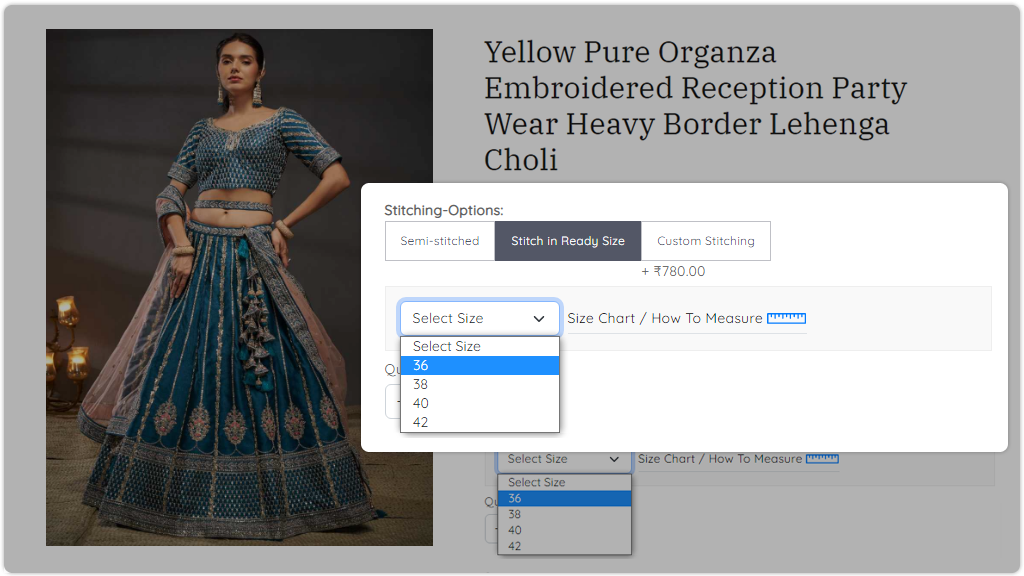
Task: Open the Select Size dropdown in the popup
Action: (479, 318)
